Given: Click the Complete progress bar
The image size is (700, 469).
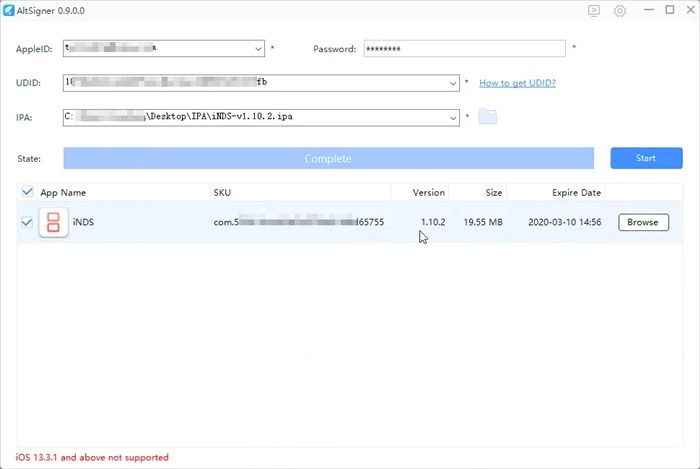Looking at the screenshot, I should click(328, 158).
